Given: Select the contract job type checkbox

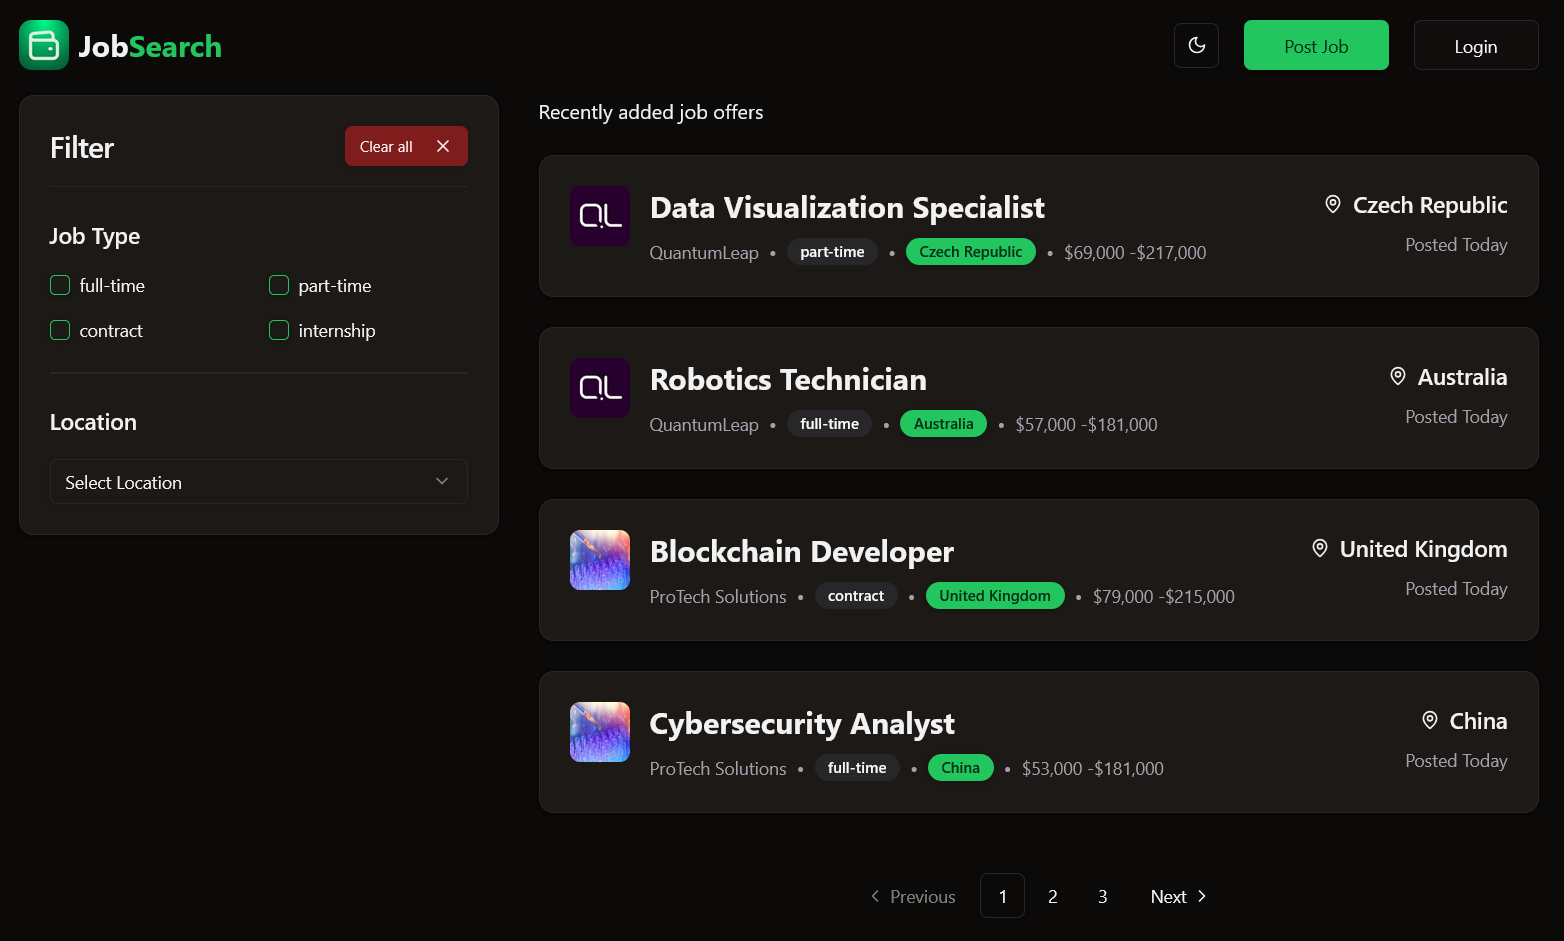Looking at the screenshot, I should click(x=60, y=330).
